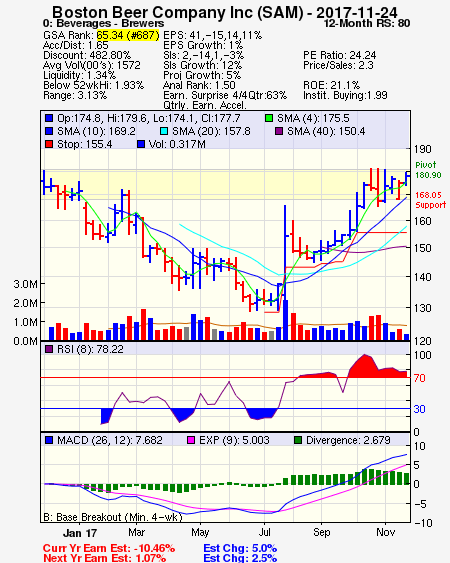
Task: Click the red 168.05 Support label
Action: 430,200
